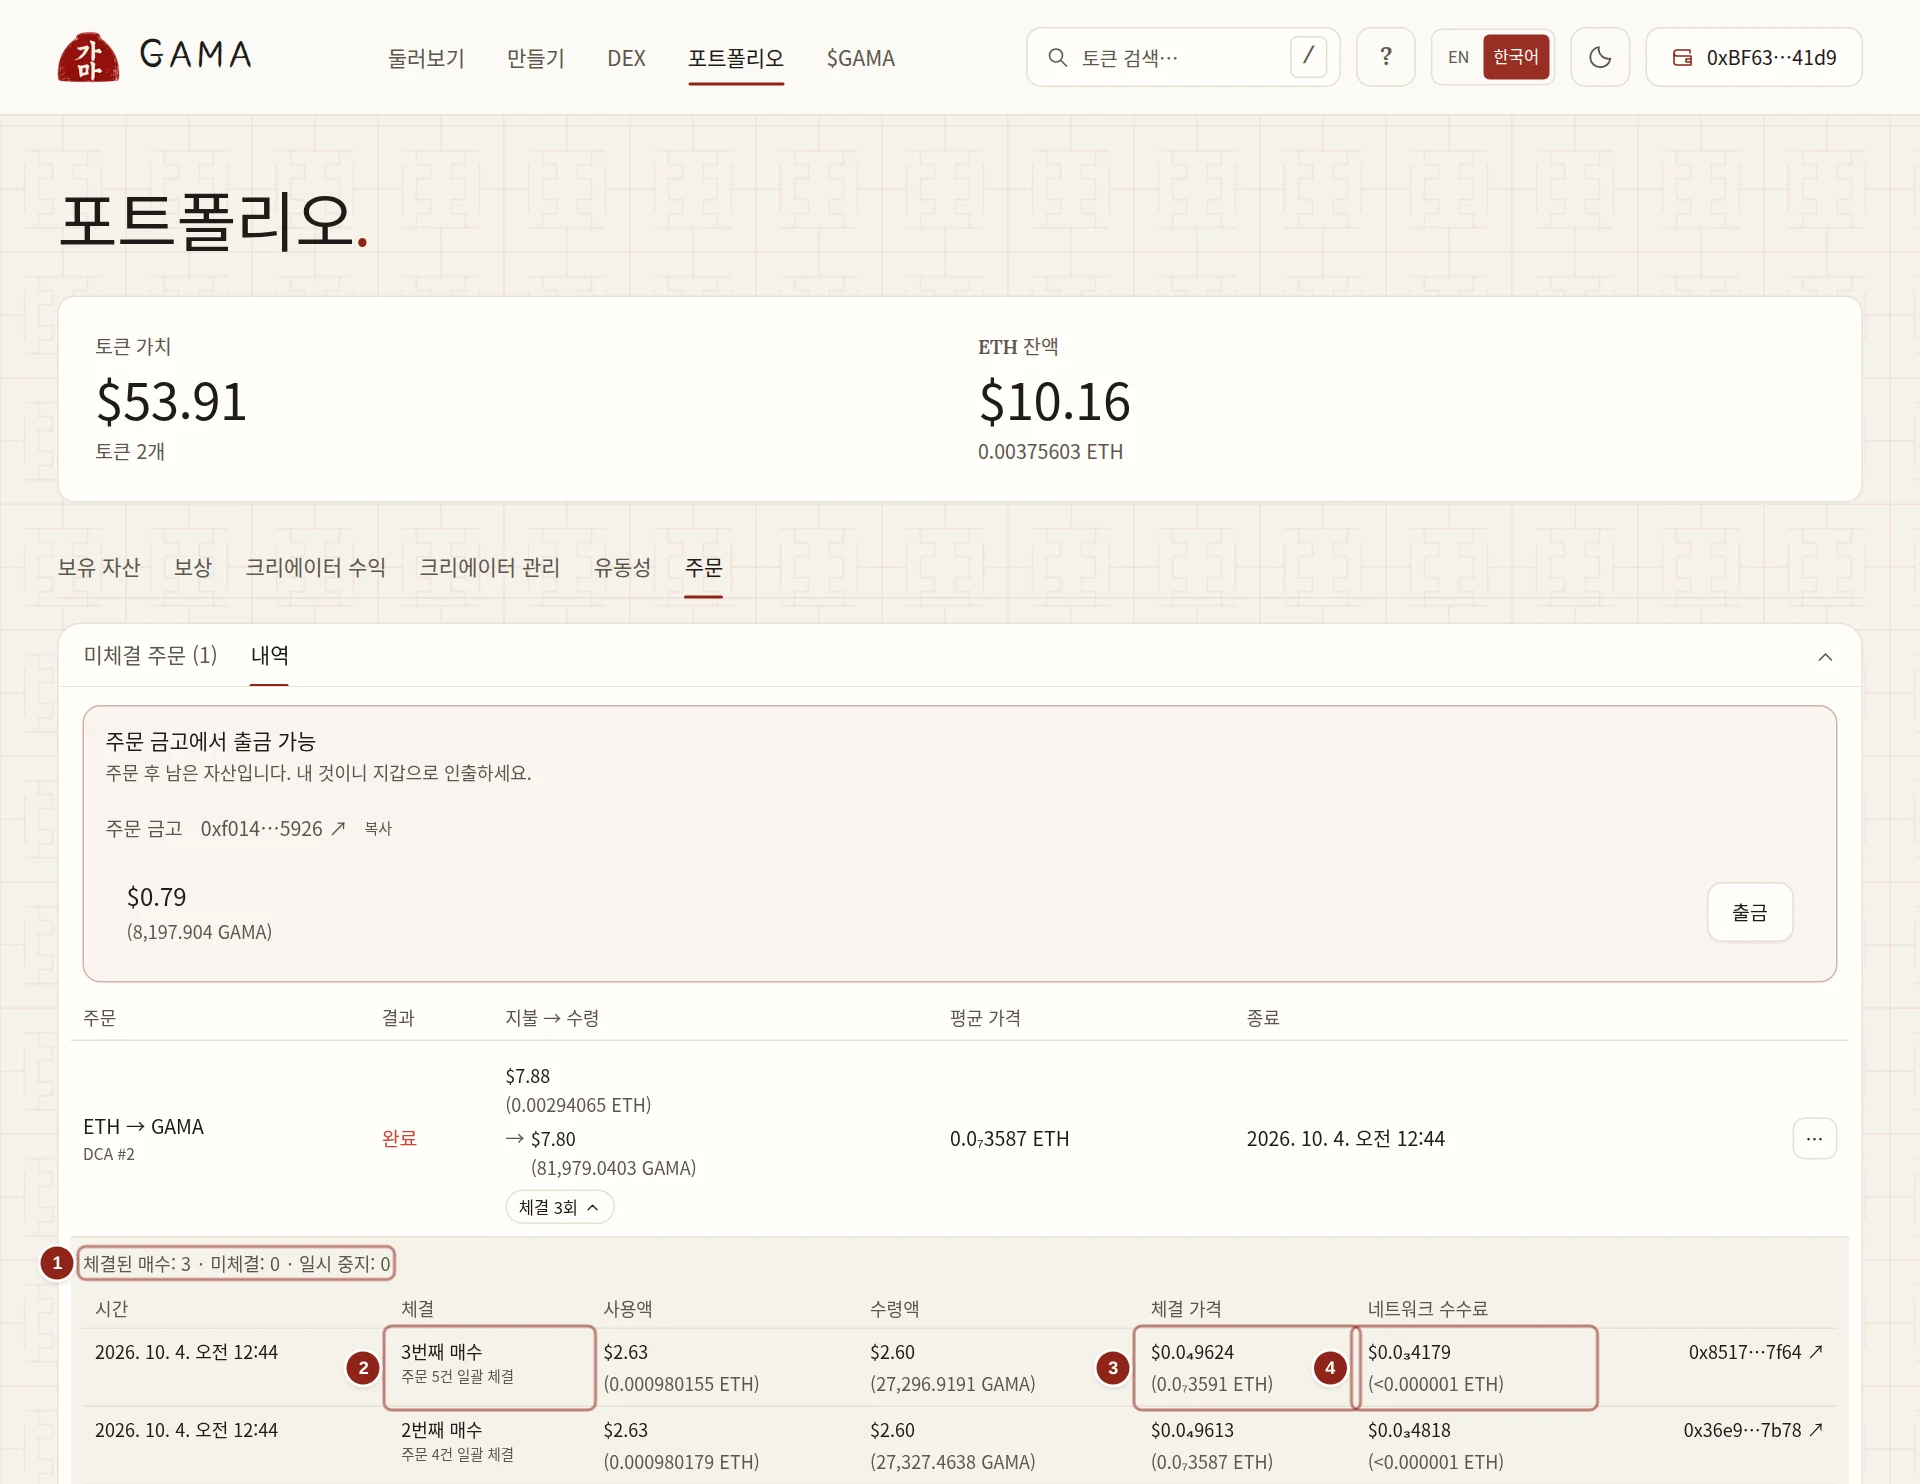Toggle dark mode moon icon
The image size is (1920, 1484).
click(1600, 57)
